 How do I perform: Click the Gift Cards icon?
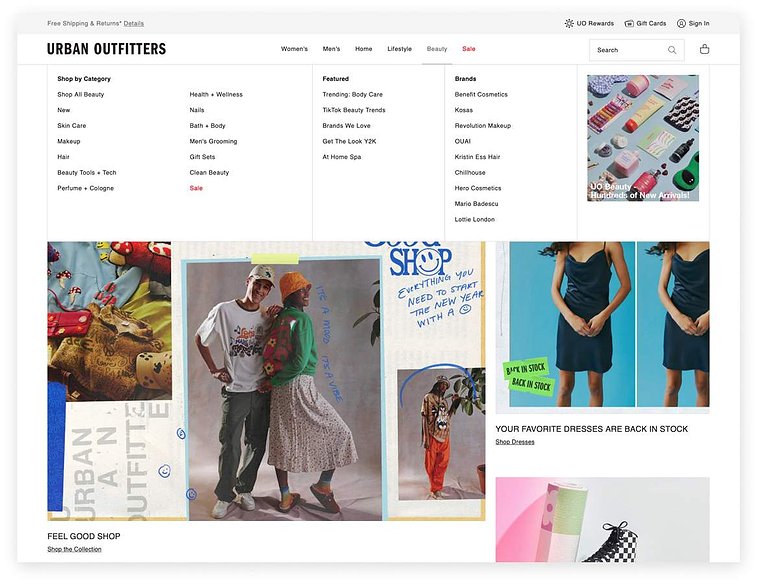(629, 23)
